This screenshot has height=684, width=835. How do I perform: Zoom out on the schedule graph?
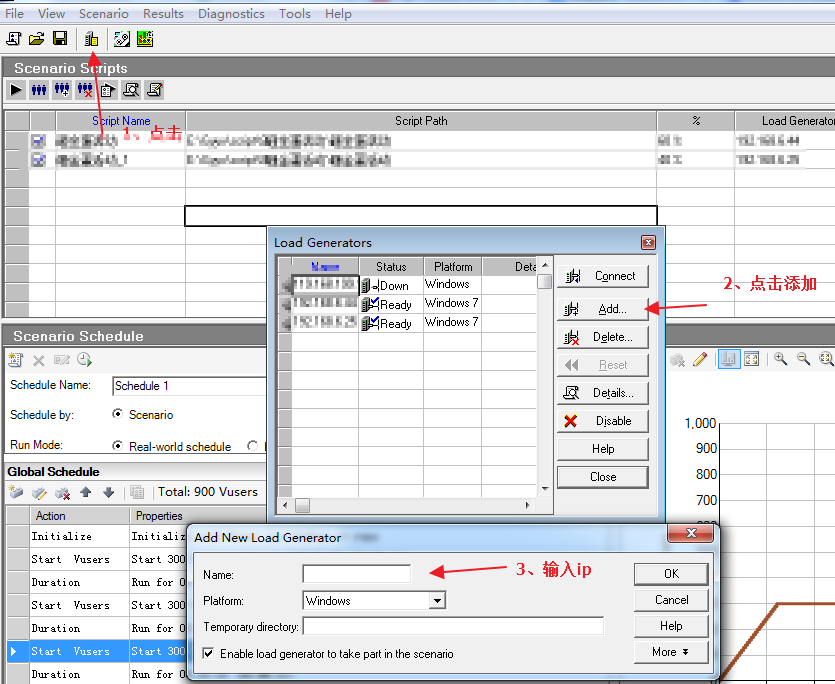click(x=803, y=359)
